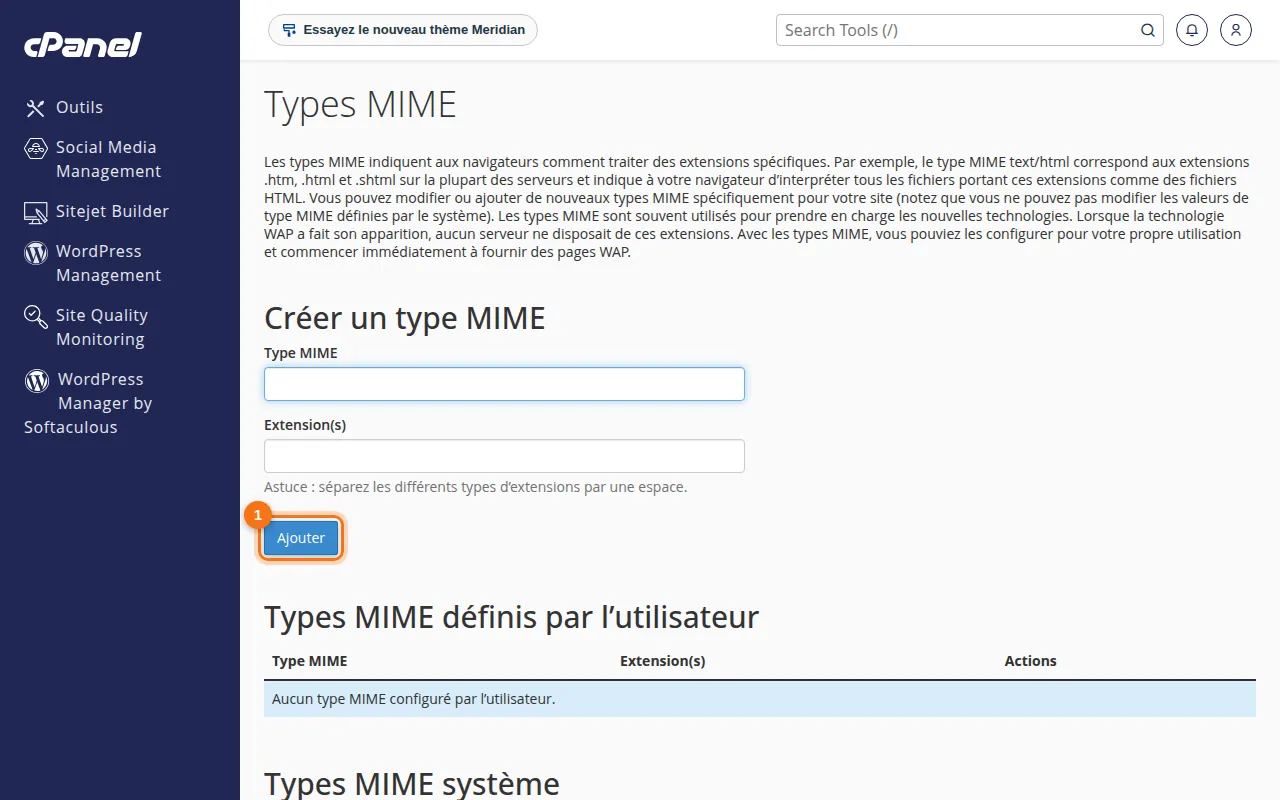Open the Site Quality Monitoring magnifier icon
Viewport: 1280px width, 800px height.
coord(36,317)
